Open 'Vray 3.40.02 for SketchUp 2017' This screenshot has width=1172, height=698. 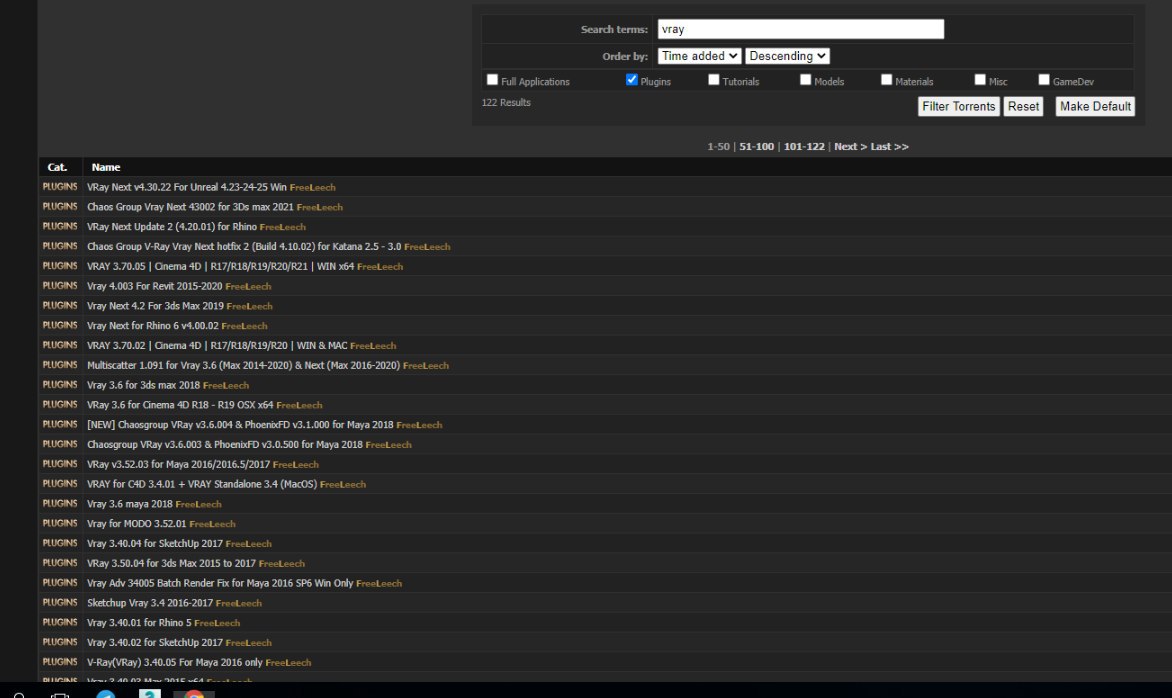click(155, 642)
